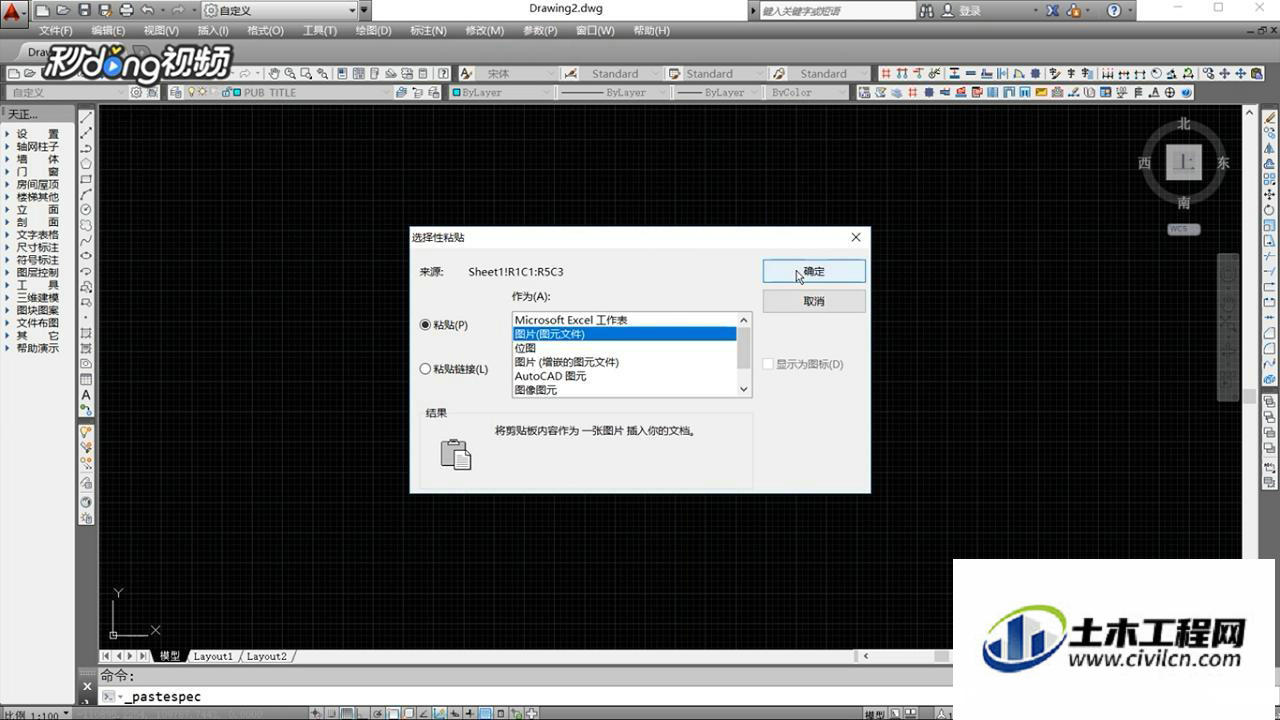1280x720 pixels.
Task: Click the 取消 button
Action: click(x=814, y=301)
